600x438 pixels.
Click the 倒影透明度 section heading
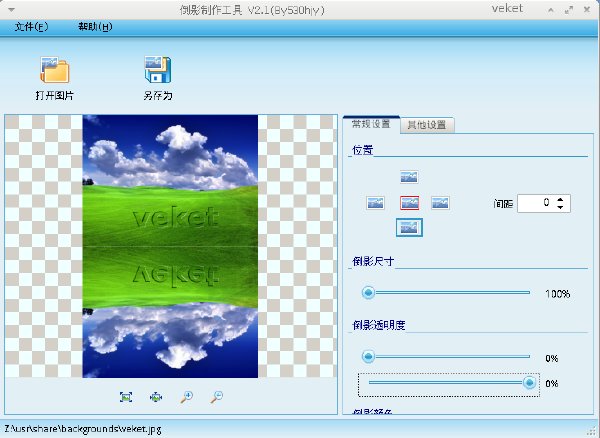pos(378,325)
